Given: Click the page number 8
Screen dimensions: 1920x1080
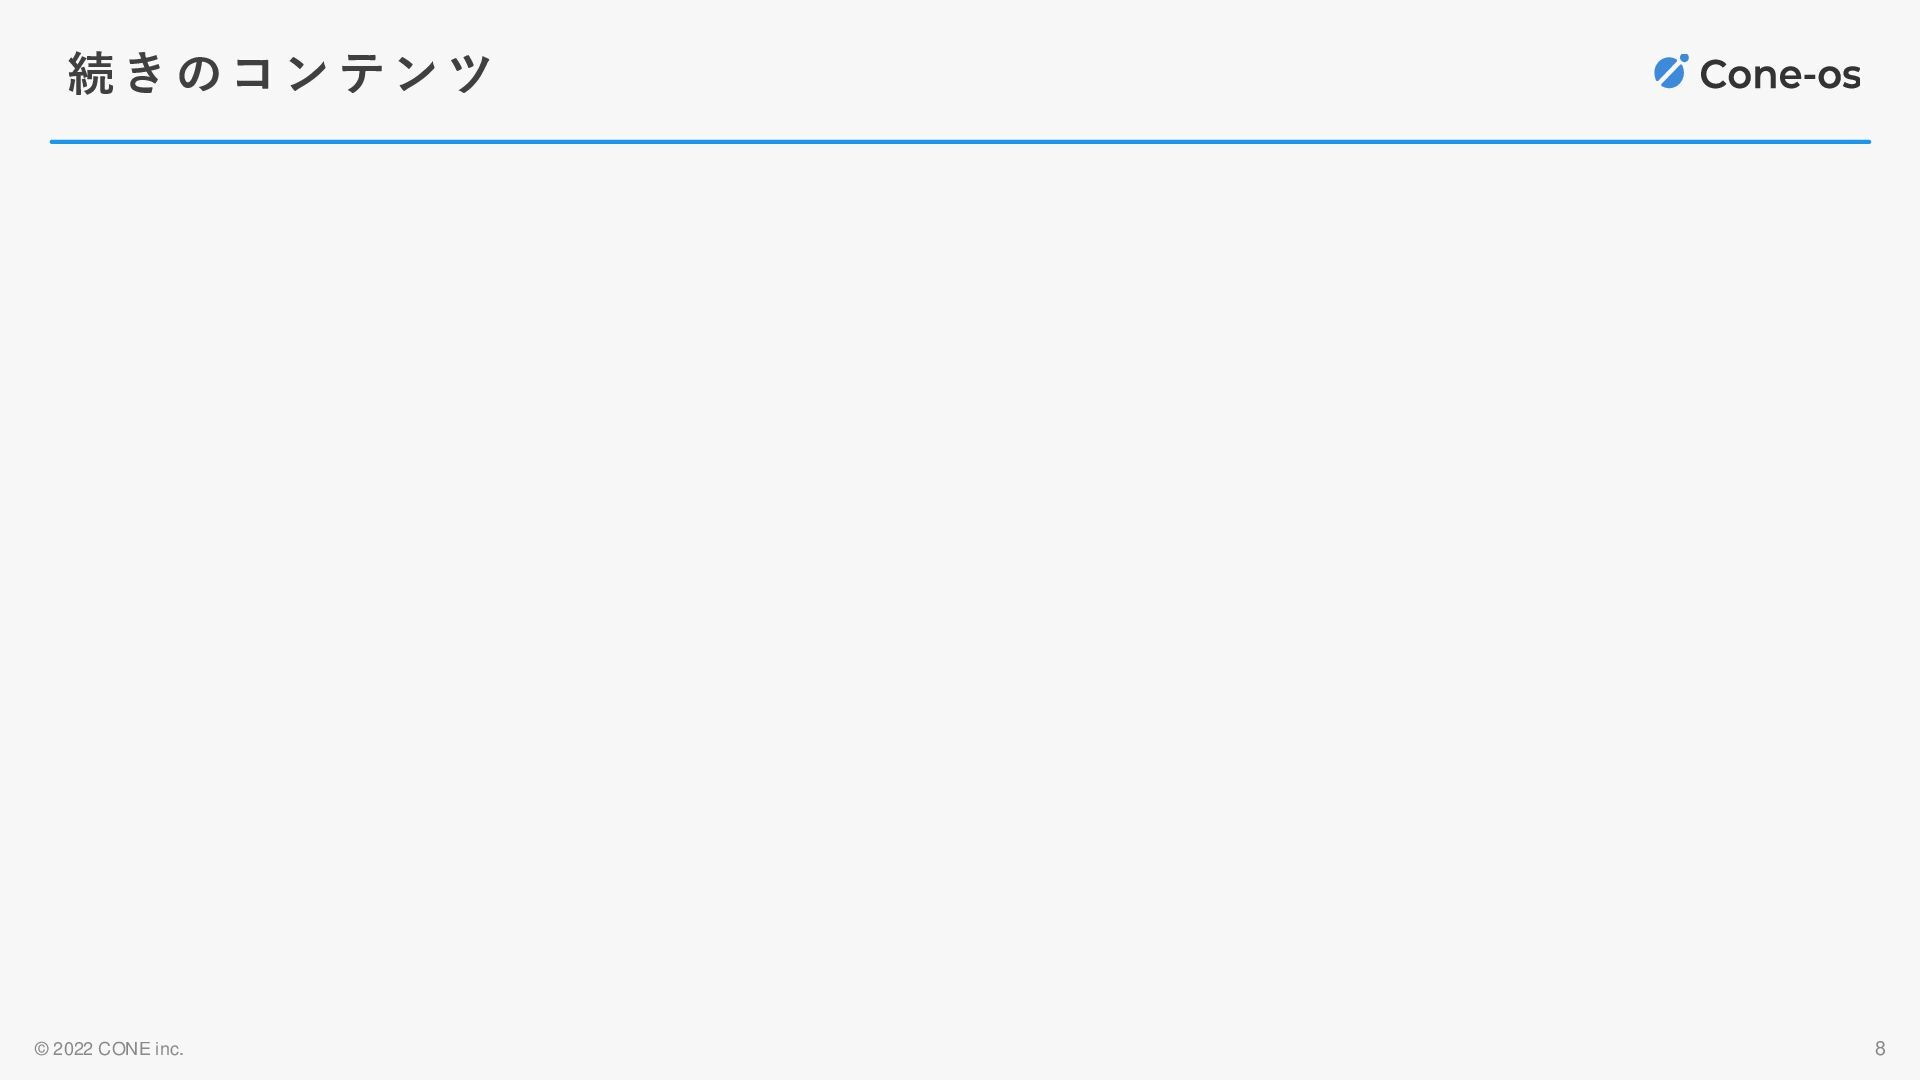Looking at the screenshot, I should tap(1880, 1048).
